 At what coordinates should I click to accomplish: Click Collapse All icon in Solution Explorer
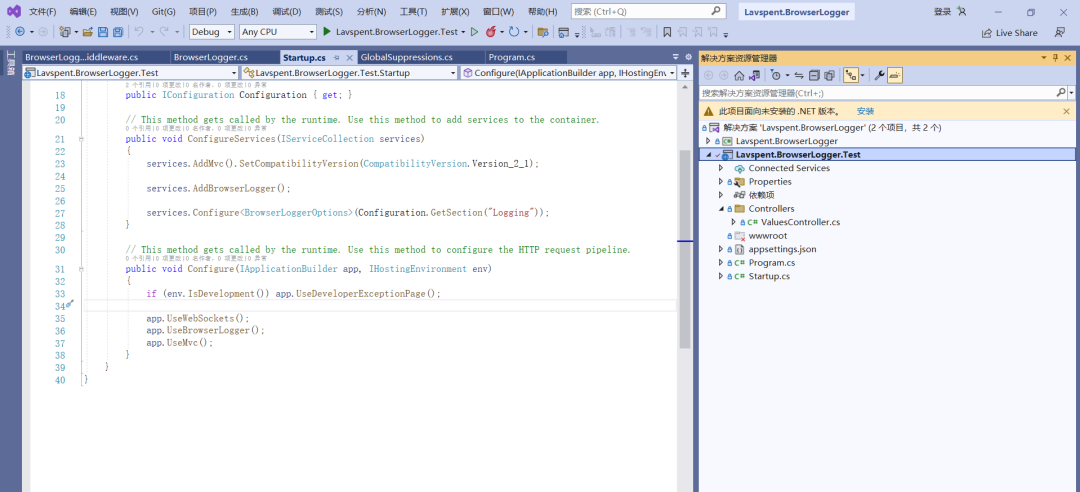[814, 75]
